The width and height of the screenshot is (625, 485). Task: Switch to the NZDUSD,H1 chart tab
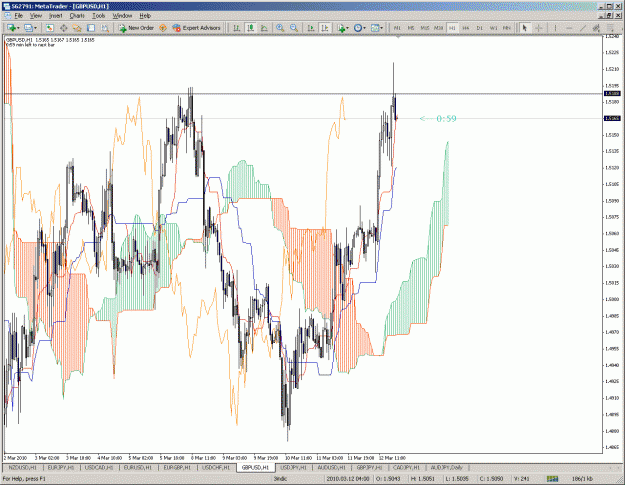point(22,467)
